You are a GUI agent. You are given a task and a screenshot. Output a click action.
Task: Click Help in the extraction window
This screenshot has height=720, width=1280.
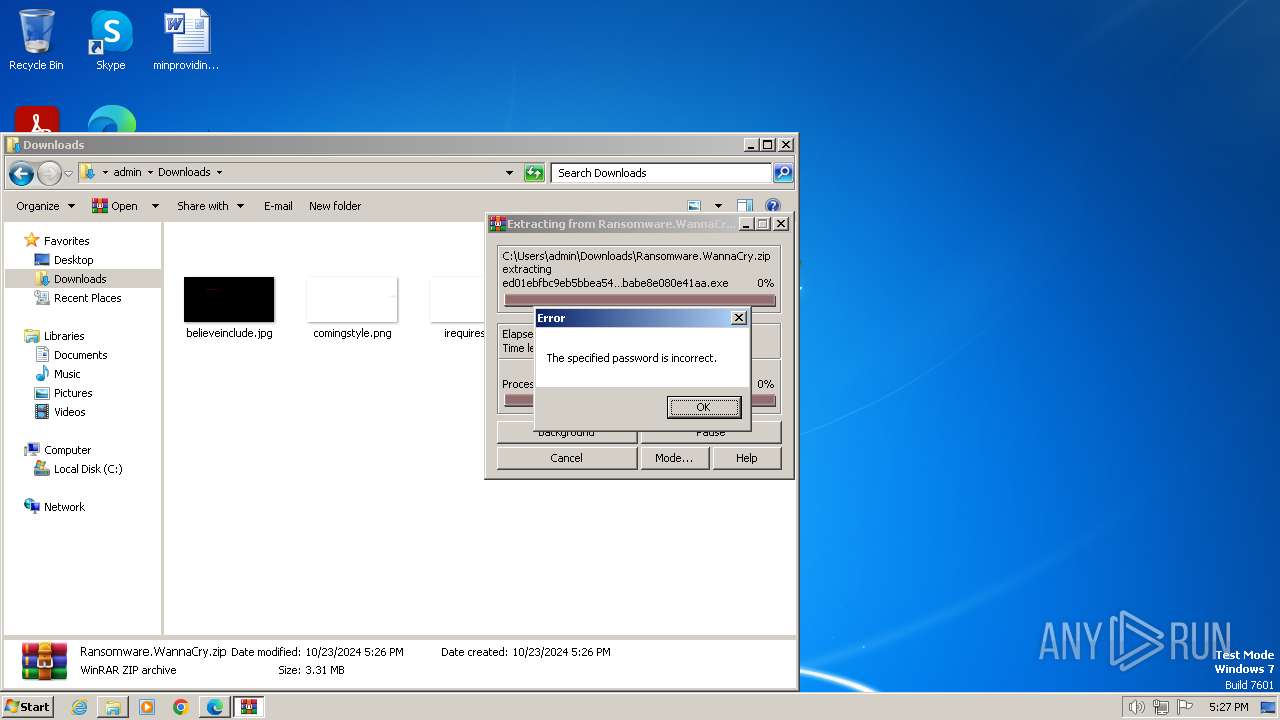coord(747,458)
